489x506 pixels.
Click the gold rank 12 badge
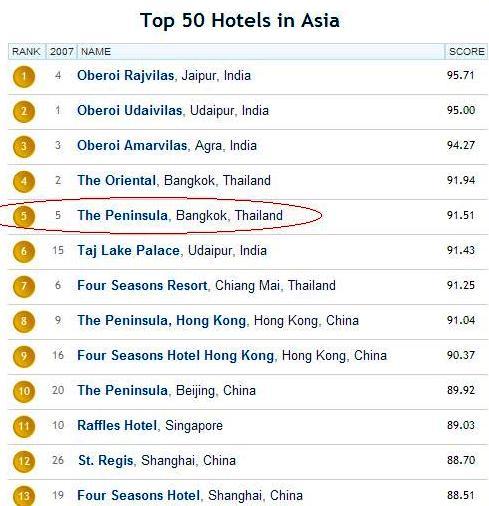[x=24, y=461]
